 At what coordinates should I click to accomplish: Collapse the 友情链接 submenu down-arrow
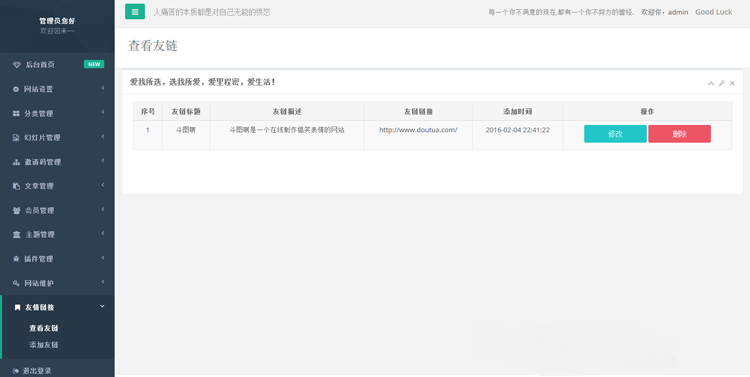(x=102, y=306)
